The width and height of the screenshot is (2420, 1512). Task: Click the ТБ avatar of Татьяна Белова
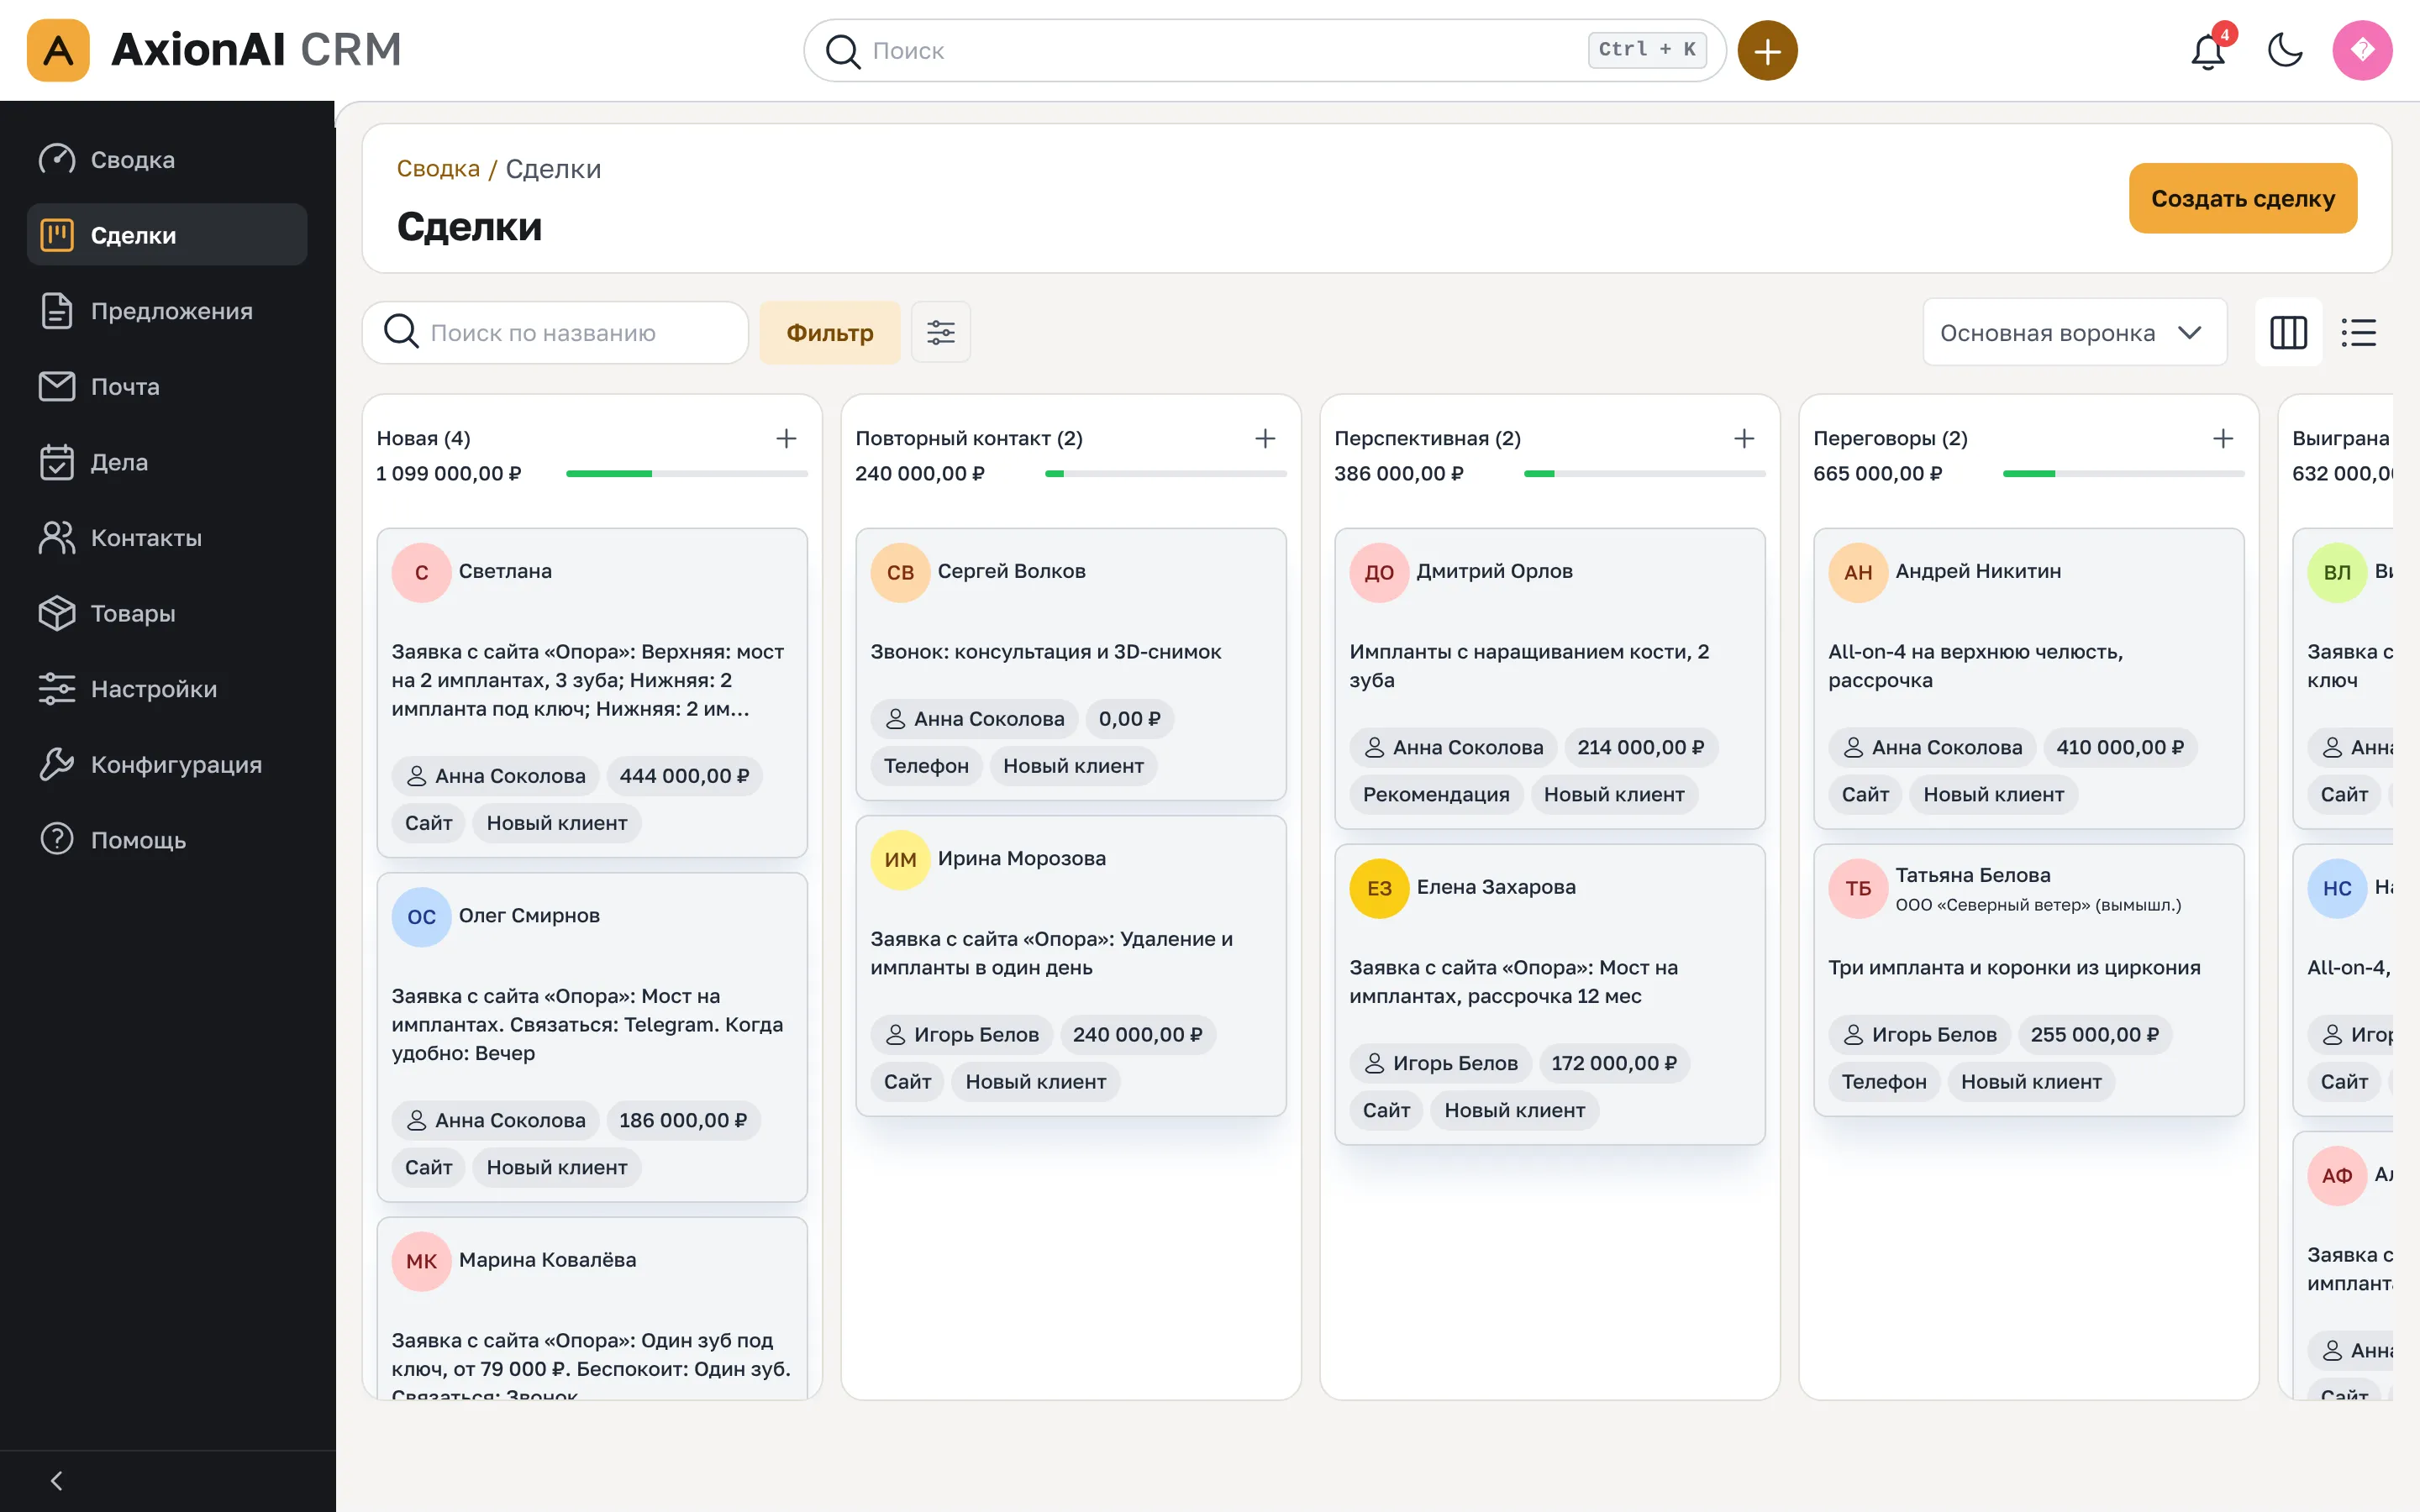tap(1858, 888)
